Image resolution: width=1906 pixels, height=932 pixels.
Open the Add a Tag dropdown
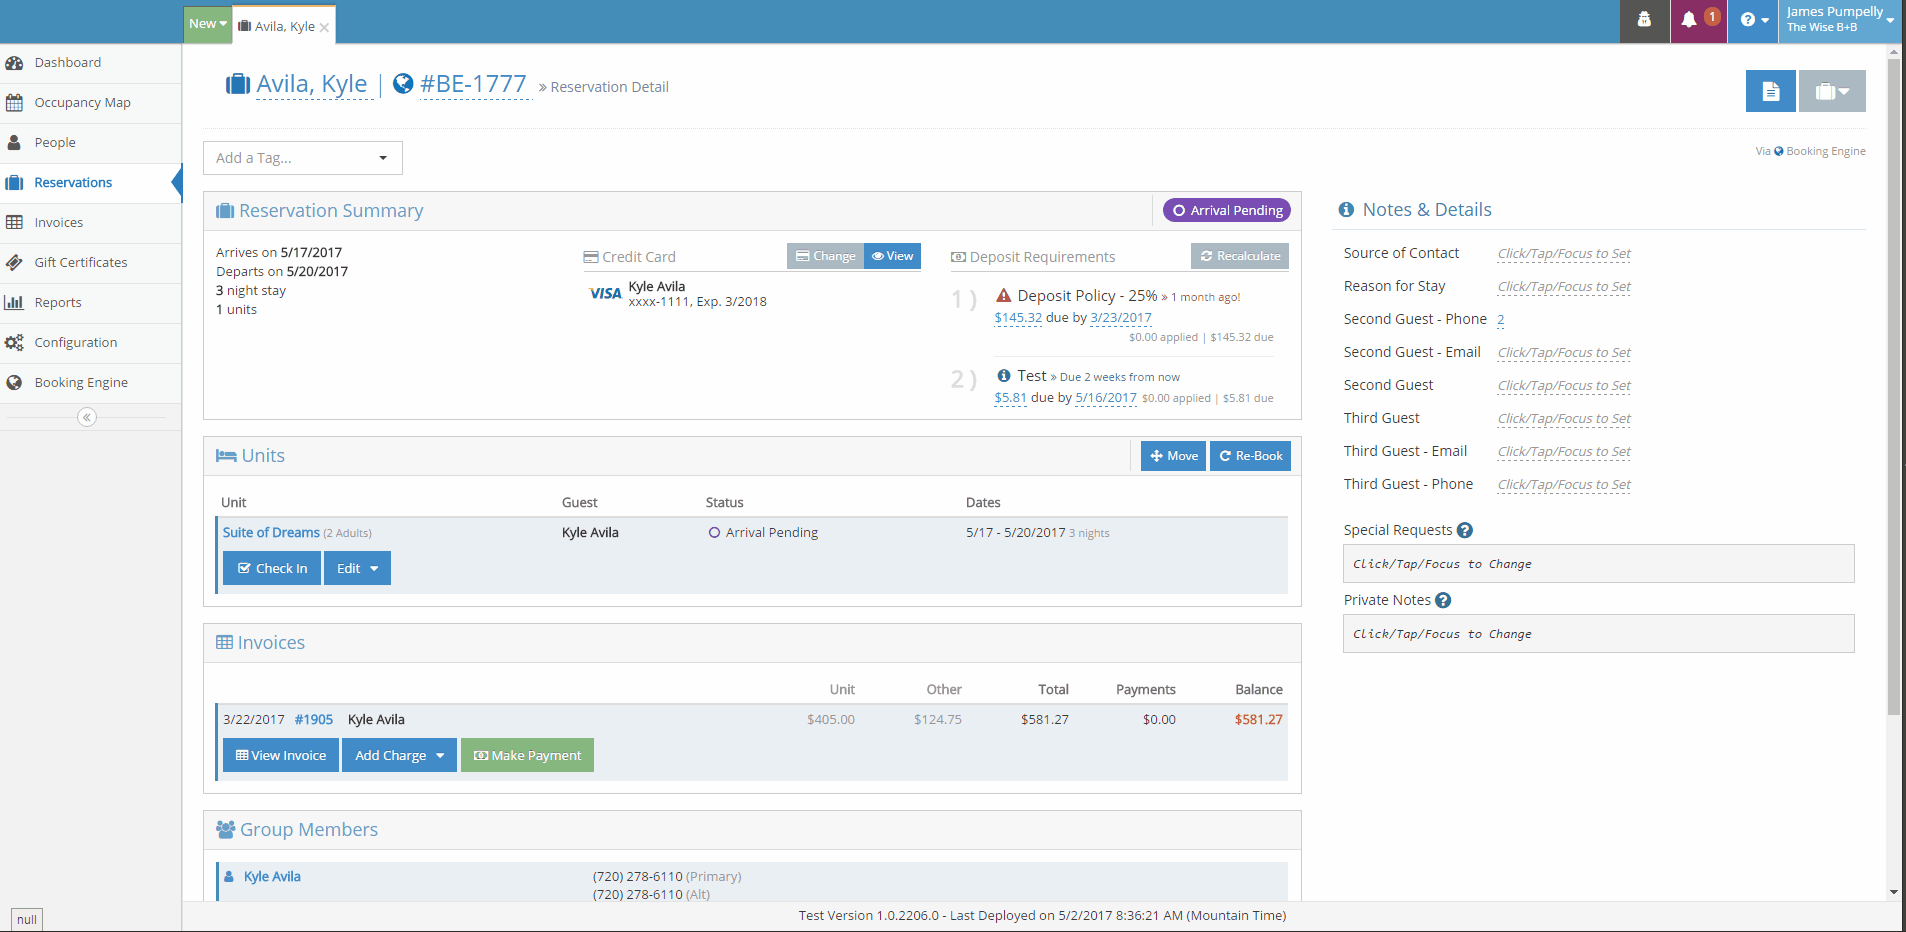pyautogui.click(x=303, y=158)
